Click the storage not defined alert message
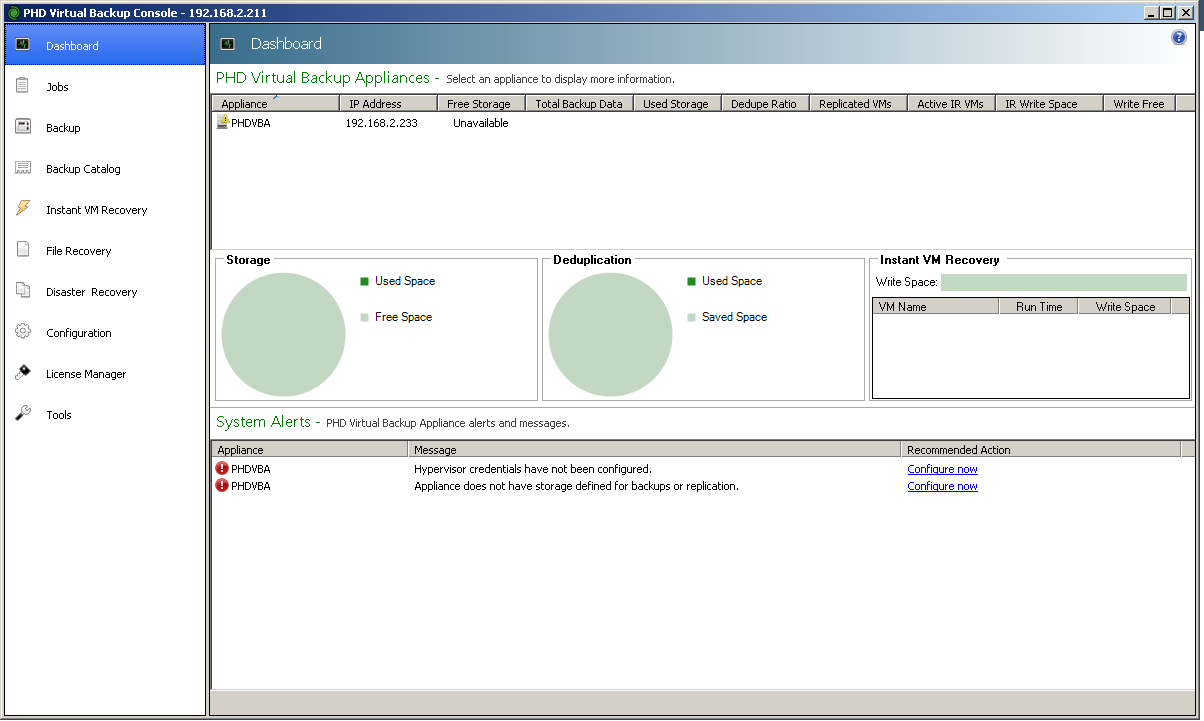The image size is (1204, 721). click(576, 486)
